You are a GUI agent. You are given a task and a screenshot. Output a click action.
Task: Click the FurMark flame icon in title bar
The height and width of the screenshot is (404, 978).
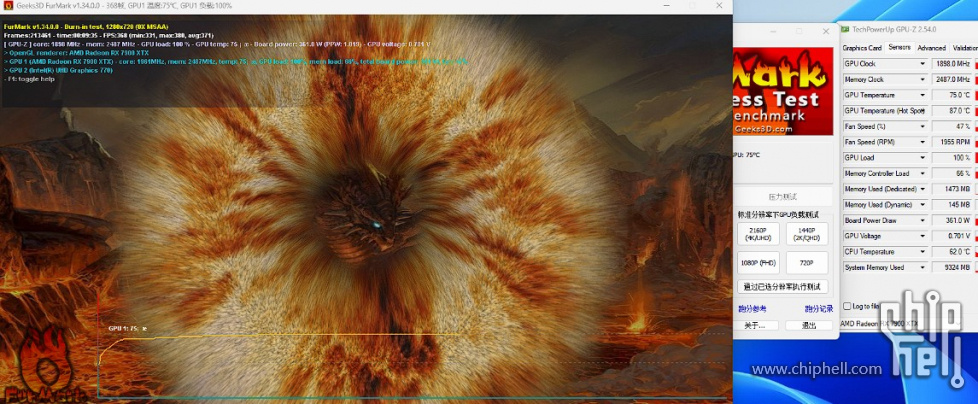pyautogui.click(x=8, y=6)
